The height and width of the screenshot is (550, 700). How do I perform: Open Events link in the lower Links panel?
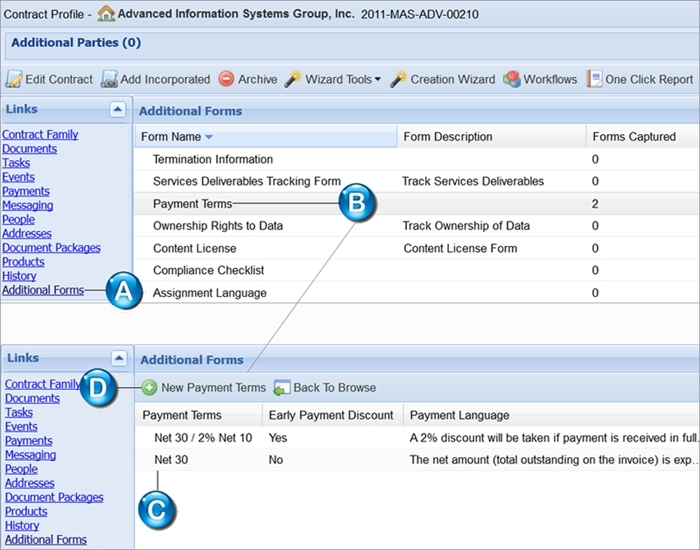pos(21,426)
